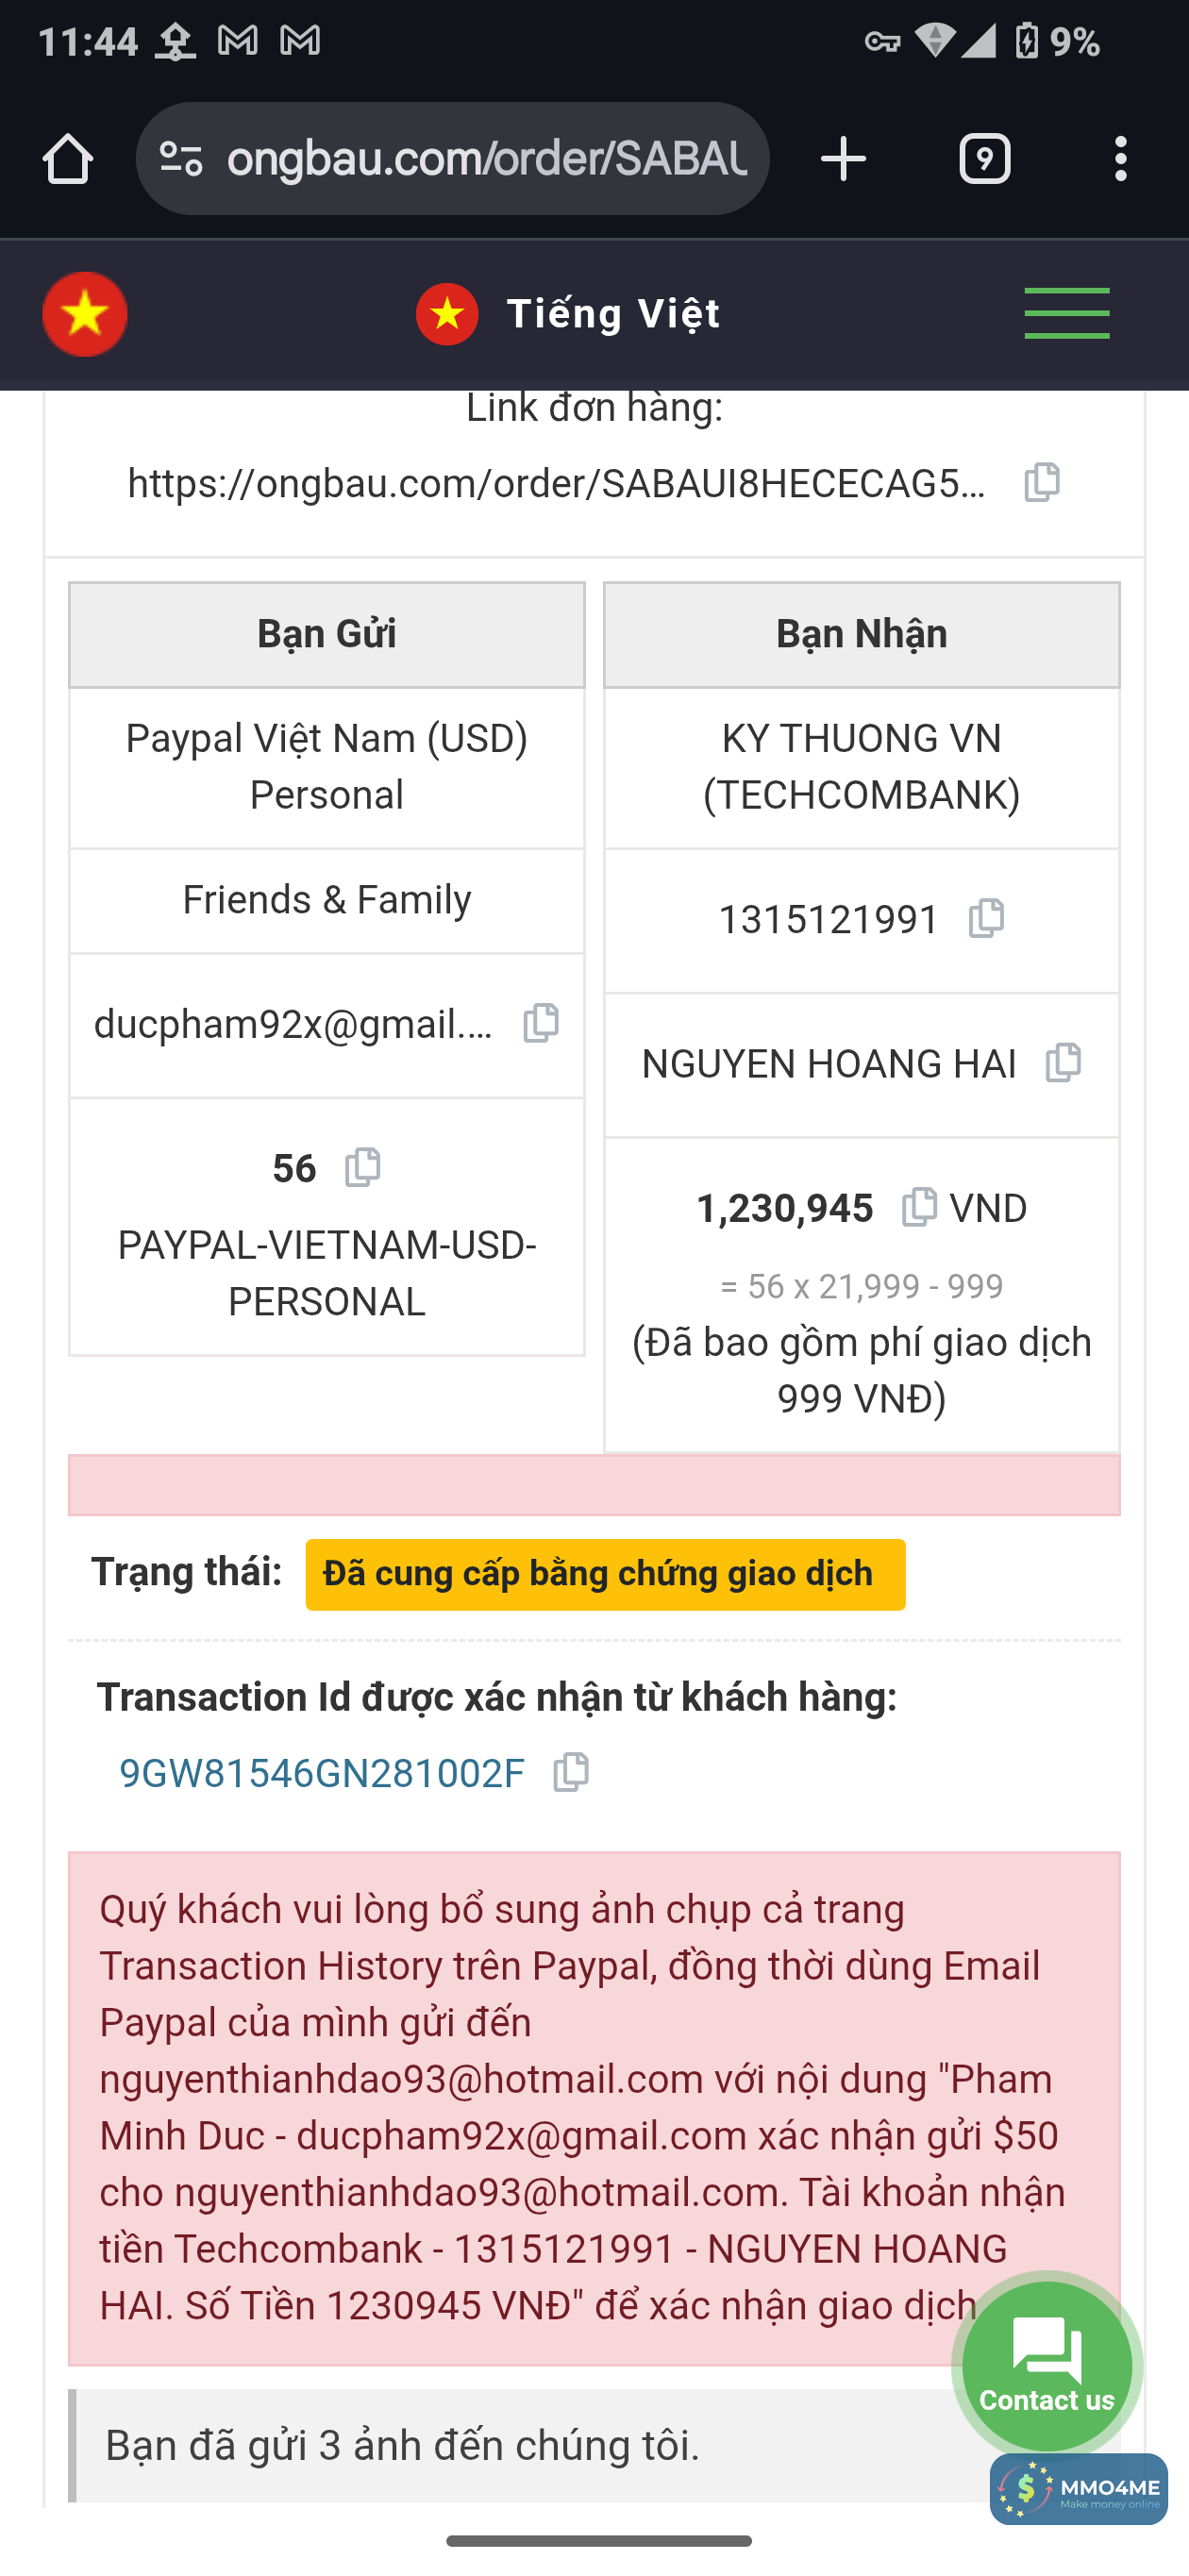Open transaction ID 9GW81546GN281002F link
Viewport: 1189px width, 2576px height.
pyautogui.click(x=321, y=1774)
